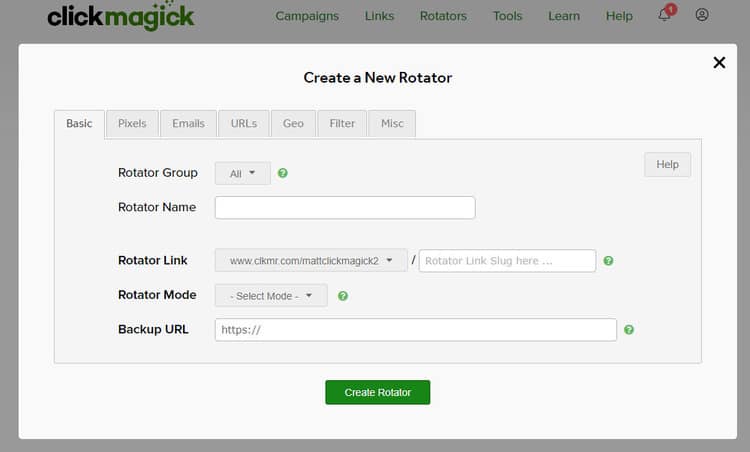Viewport: 750px width, 452px height.
Task: Switch to the Pixels tab
Action: click(x=132, y=123)
